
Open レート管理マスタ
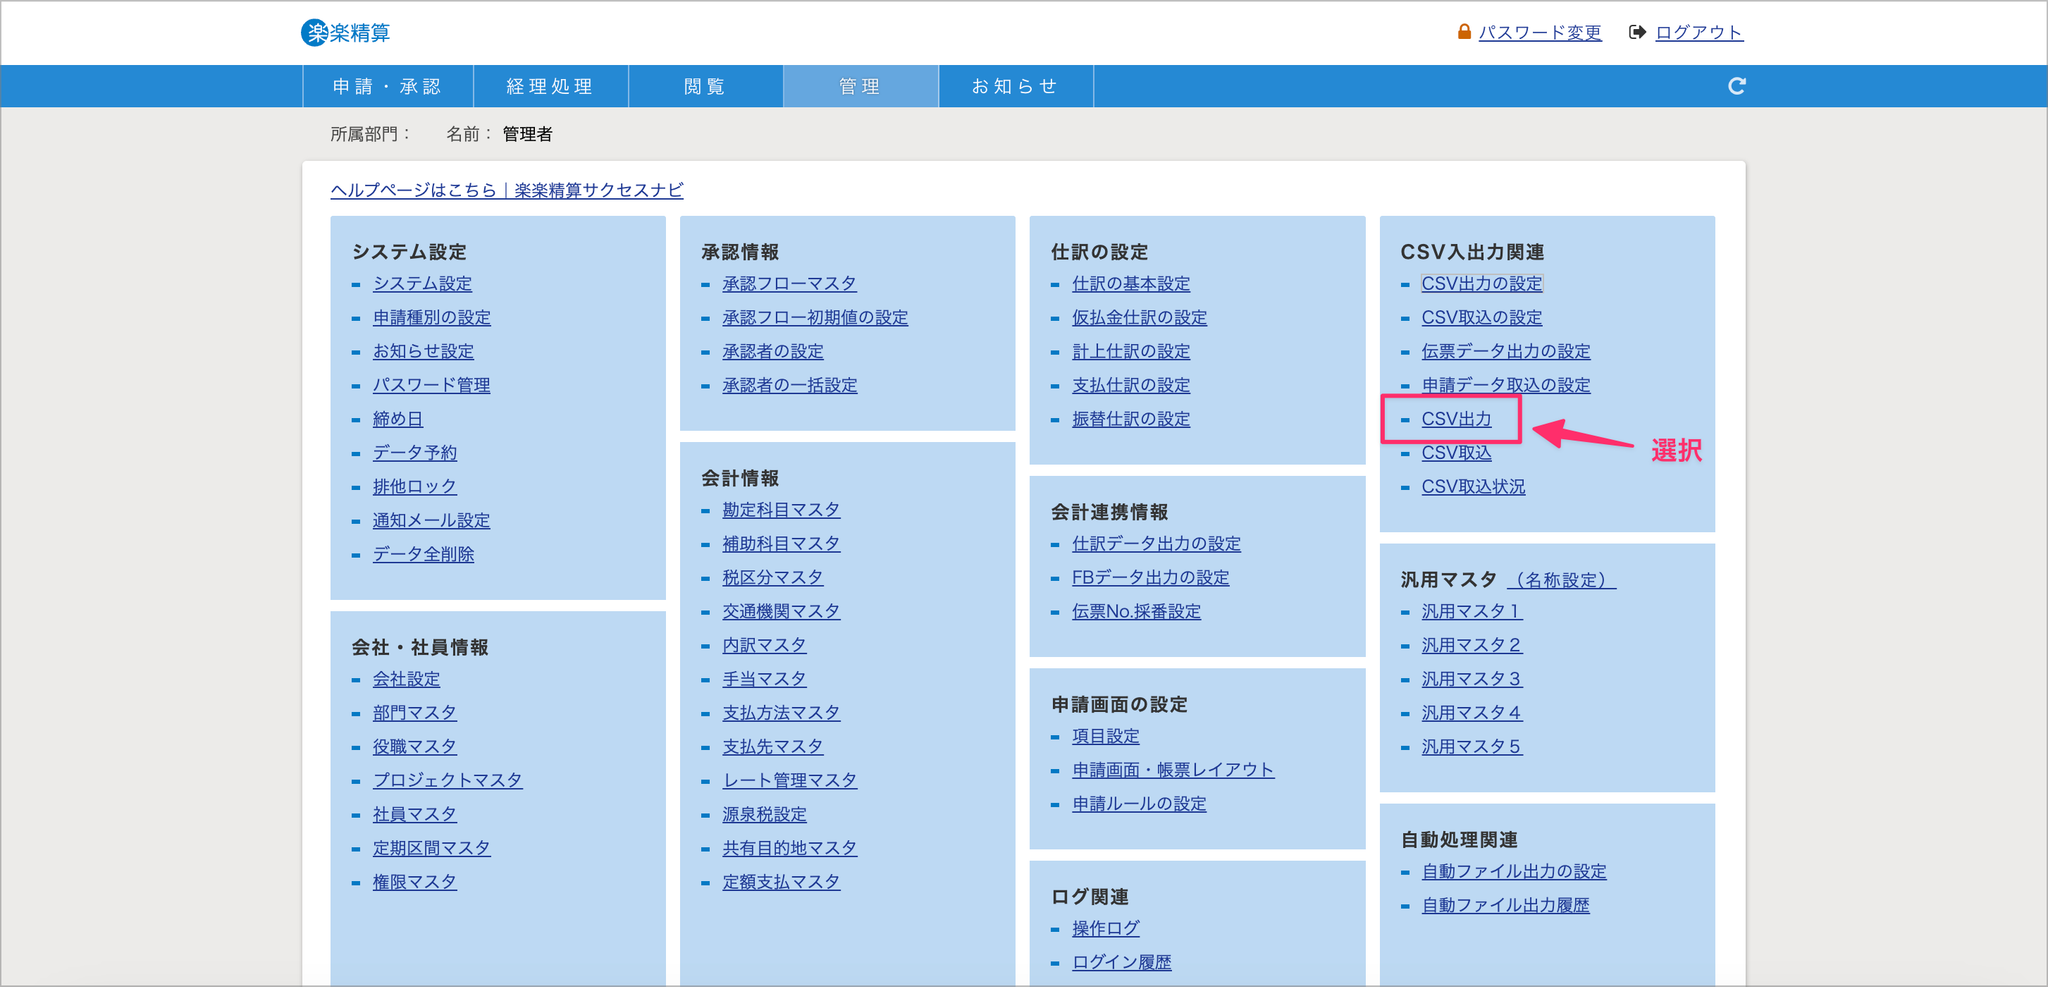(790, 780)
